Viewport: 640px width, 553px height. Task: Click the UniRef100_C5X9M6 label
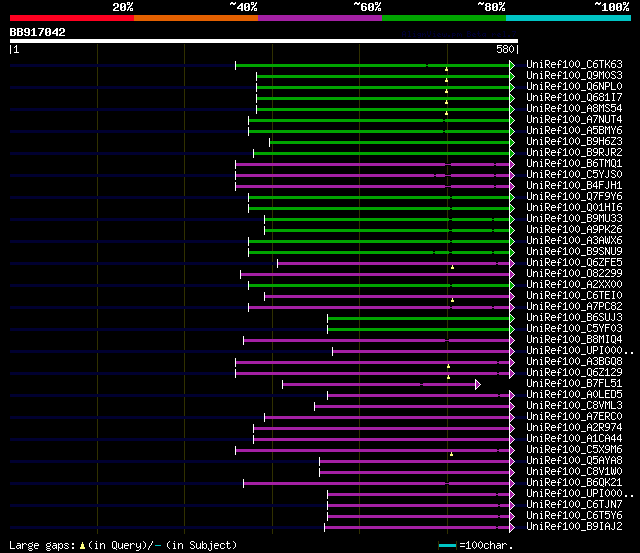[574, 450]
